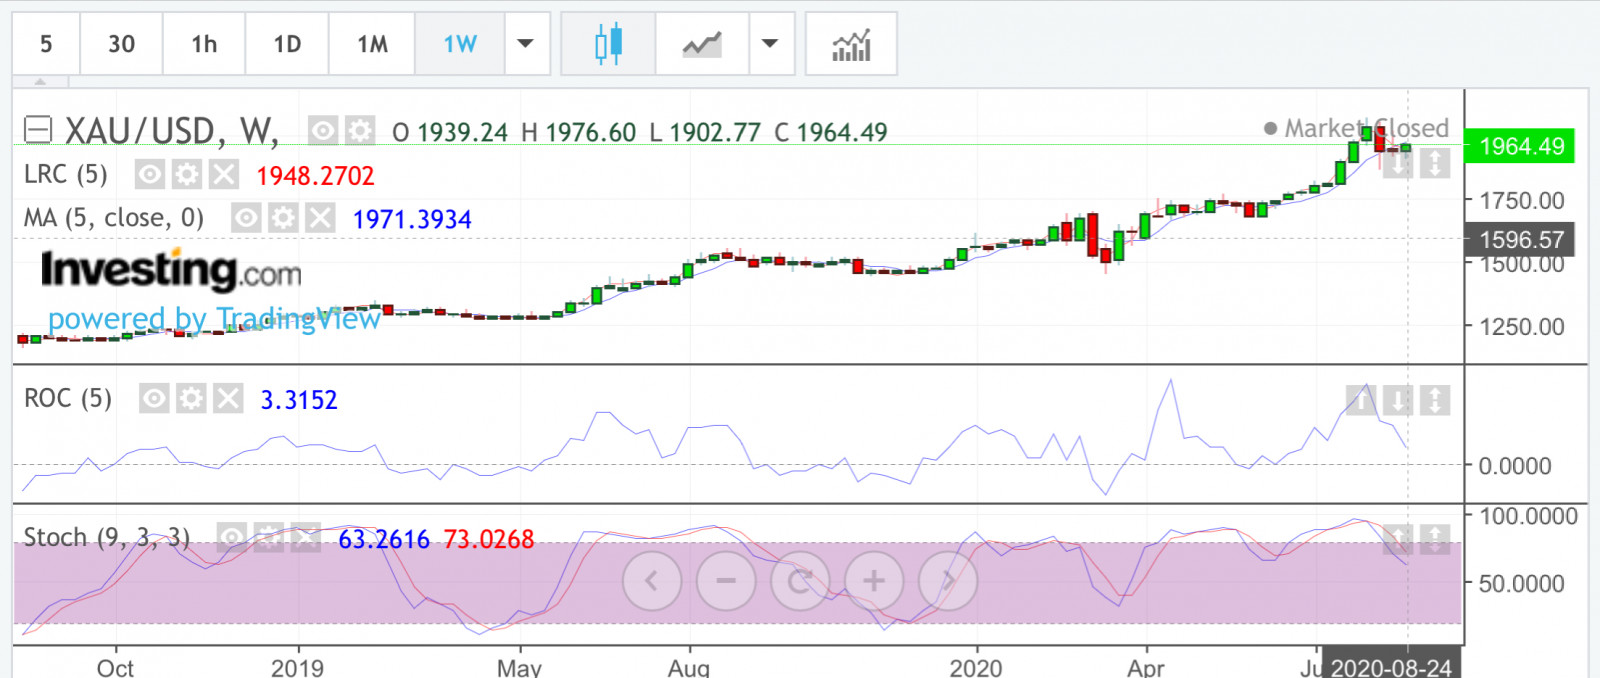Click the LRC (5) indicator label

coord(66,175)
